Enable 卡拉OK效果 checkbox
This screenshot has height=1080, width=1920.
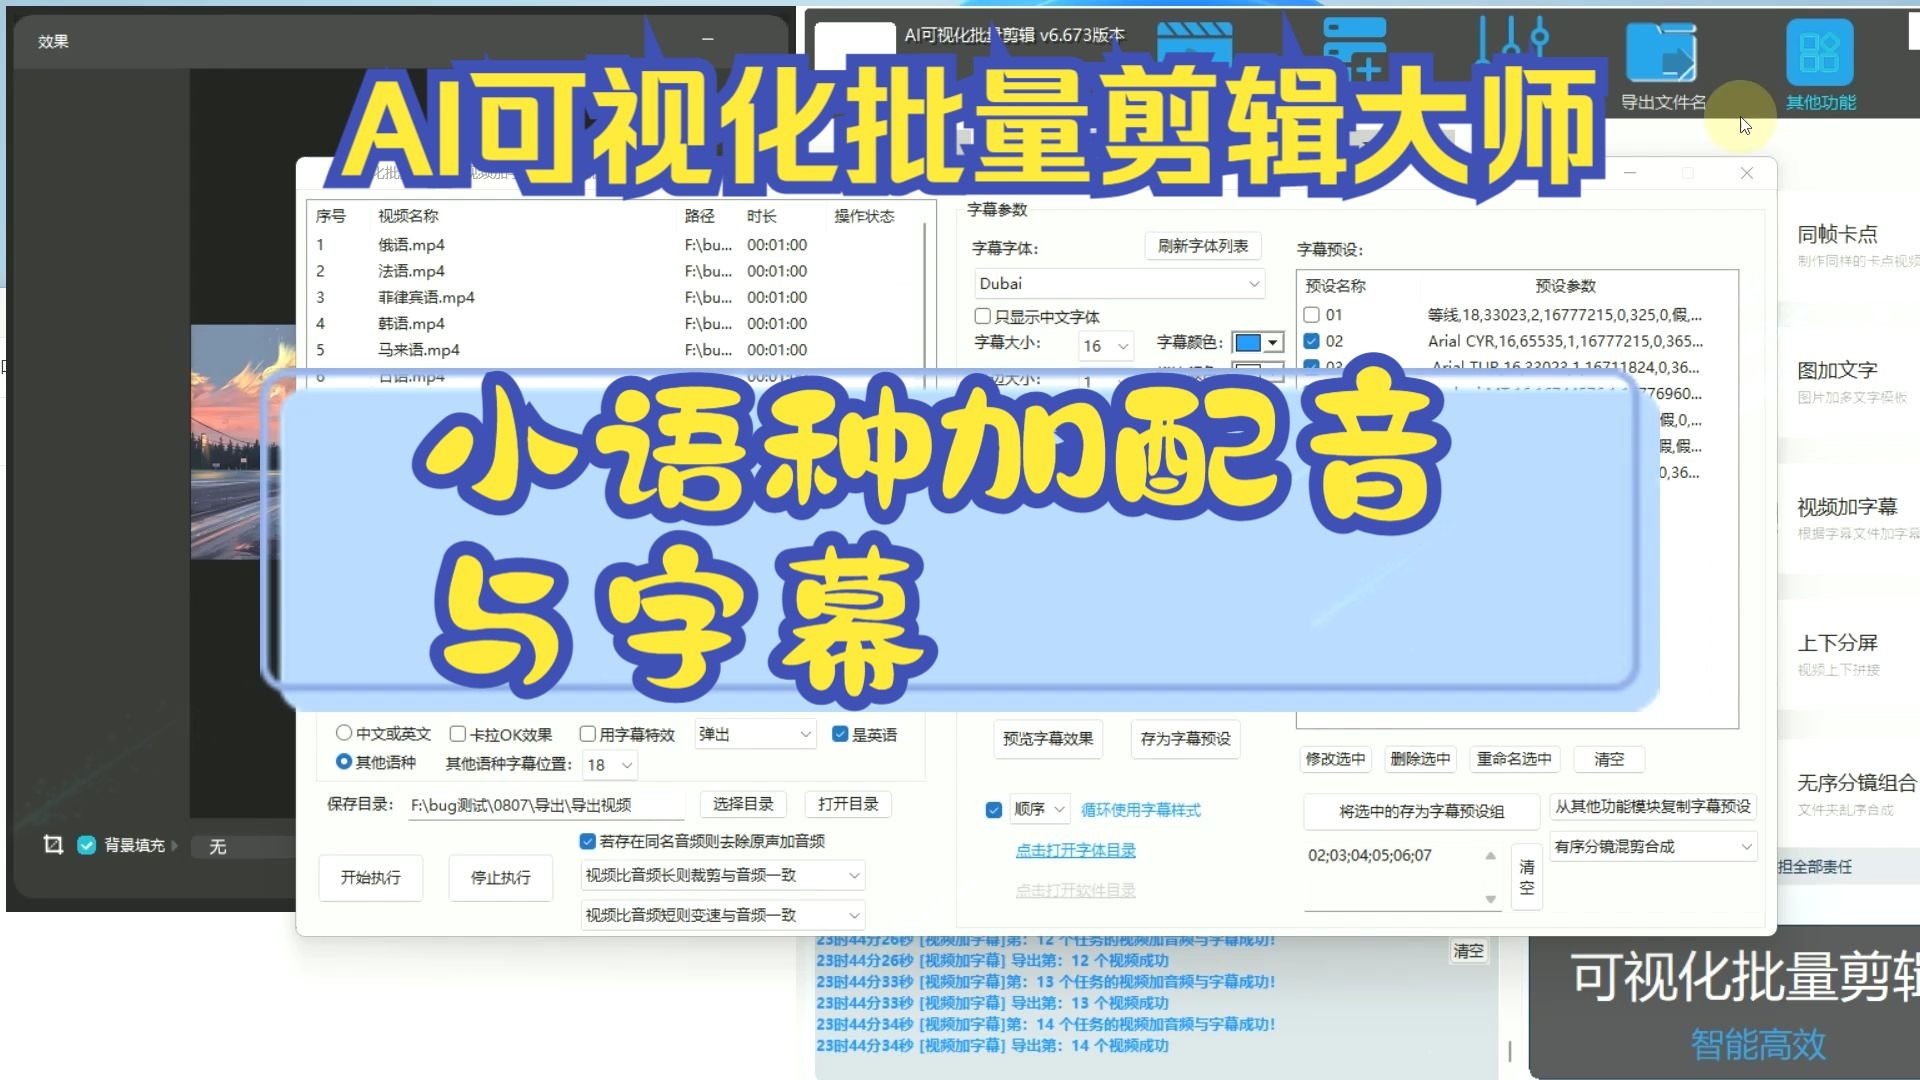(458, 733)
